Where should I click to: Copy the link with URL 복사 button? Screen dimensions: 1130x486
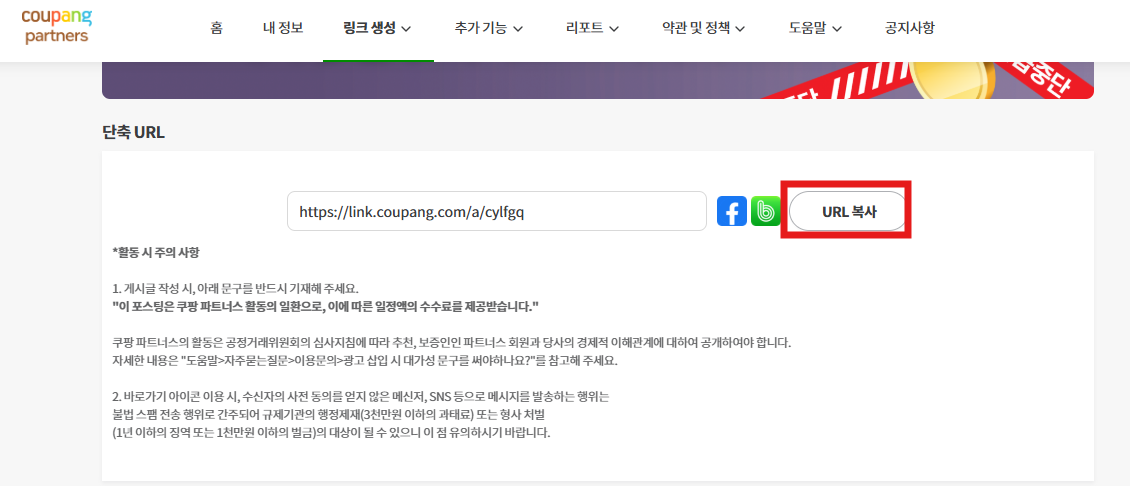click(x=848, y=211)
